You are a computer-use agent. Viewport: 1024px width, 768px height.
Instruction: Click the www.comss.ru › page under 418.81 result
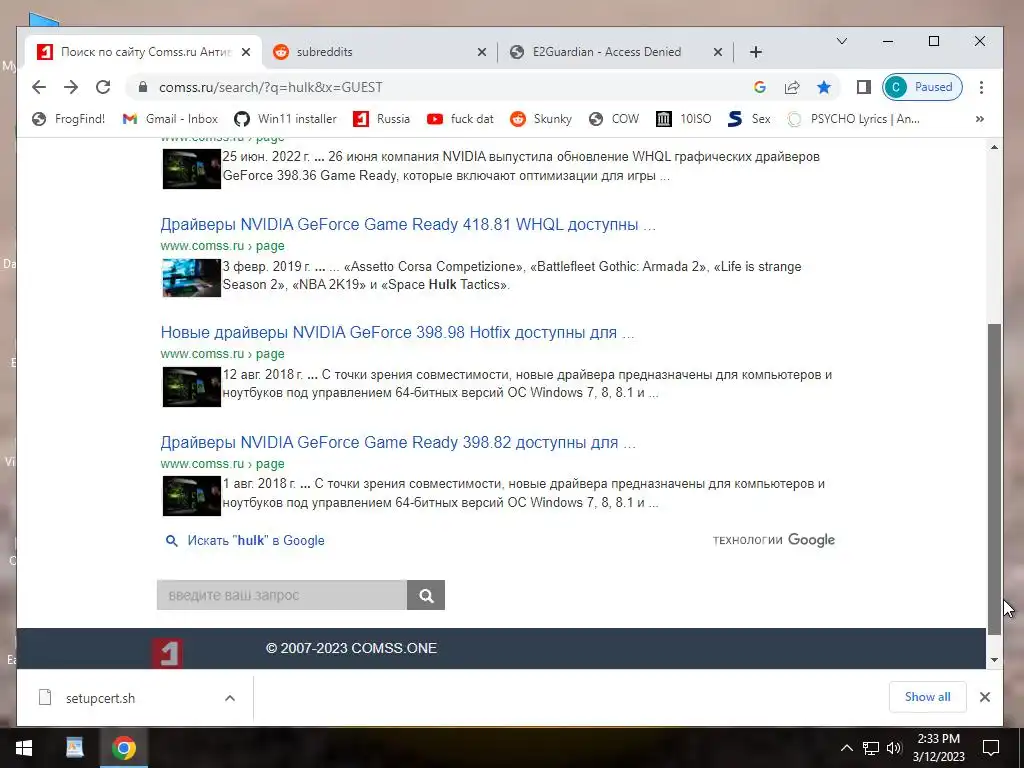[x=223, y=246]
